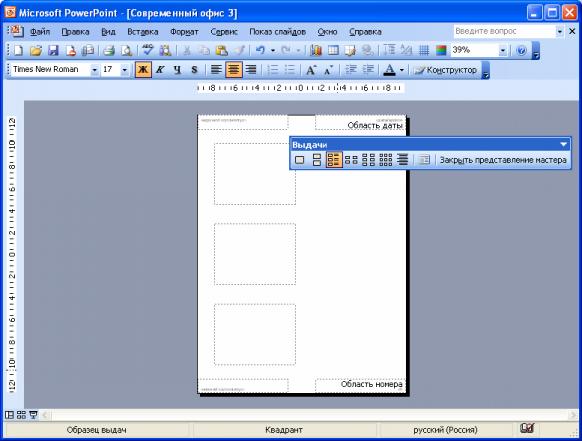The image size is (582, 441).
Task: Open the Формат menu
Action: 184,32
